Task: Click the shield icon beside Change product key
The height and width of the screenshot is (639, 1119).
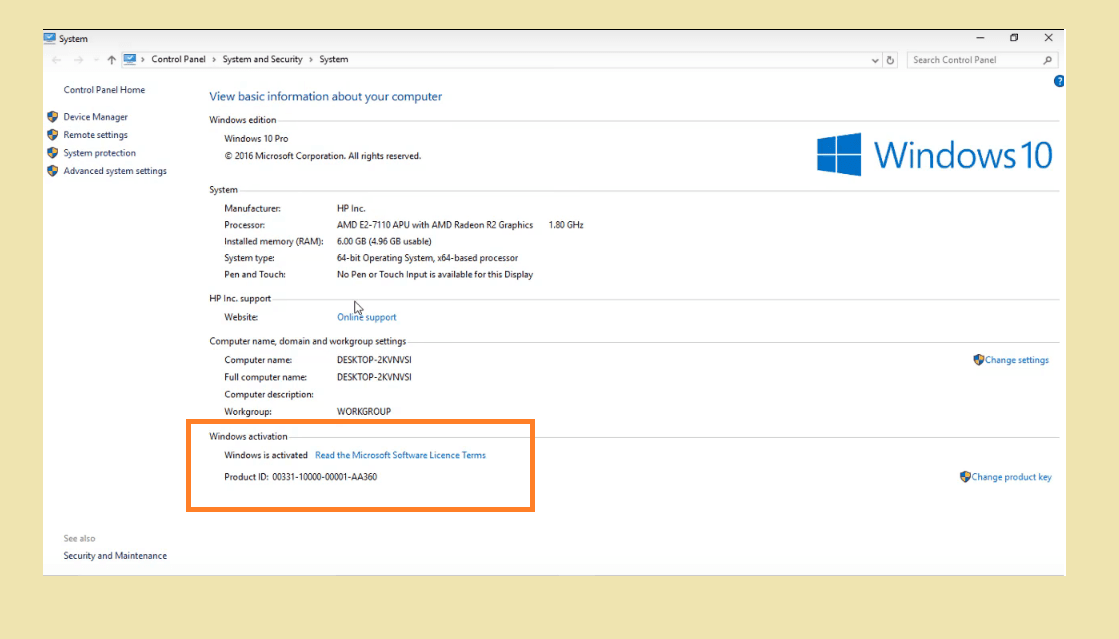Action: pyautogui.click(x=965, y=477)
